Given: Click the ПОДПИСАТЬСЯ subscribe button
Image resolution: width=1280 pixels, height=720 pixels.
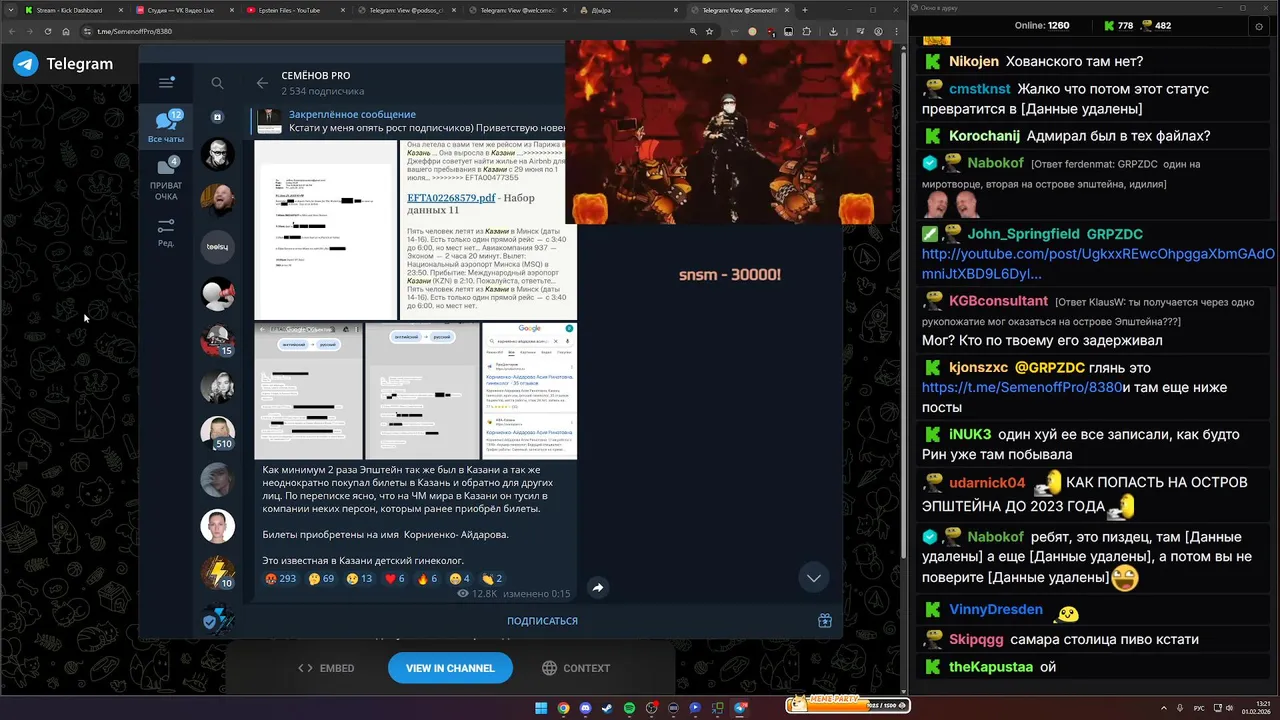Looking at the screenshot, I should tap(542, 621).
